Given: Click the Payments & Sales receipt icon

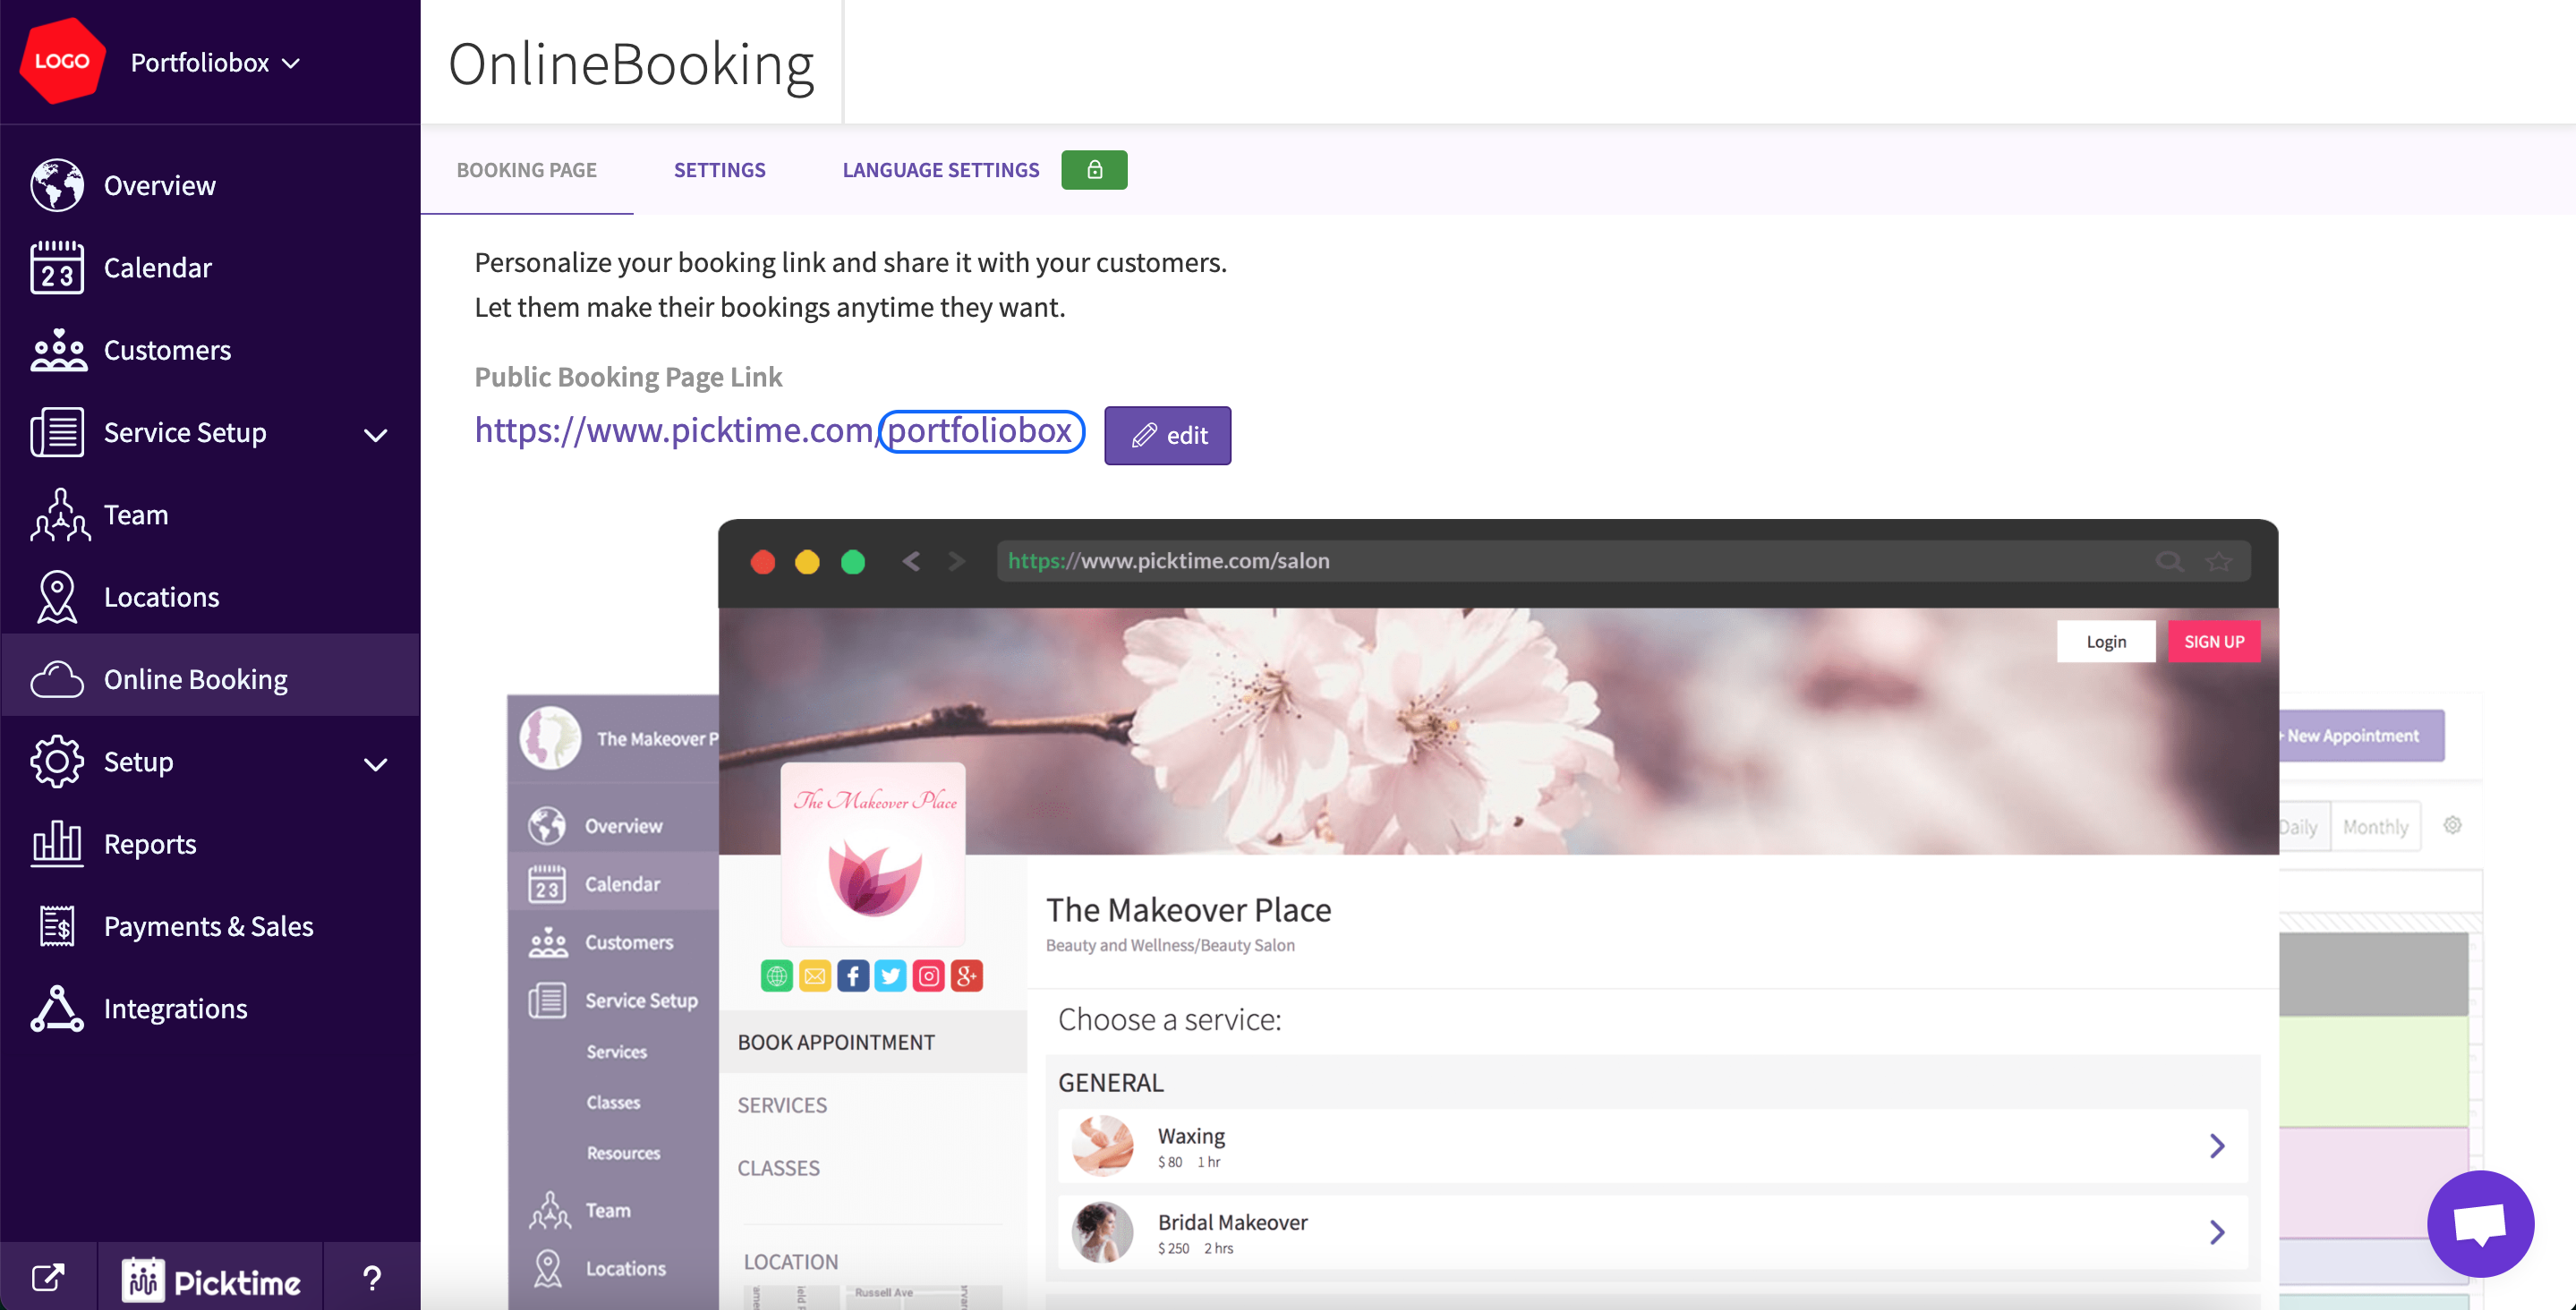Looking at the screenshot, I should [56, 926].
